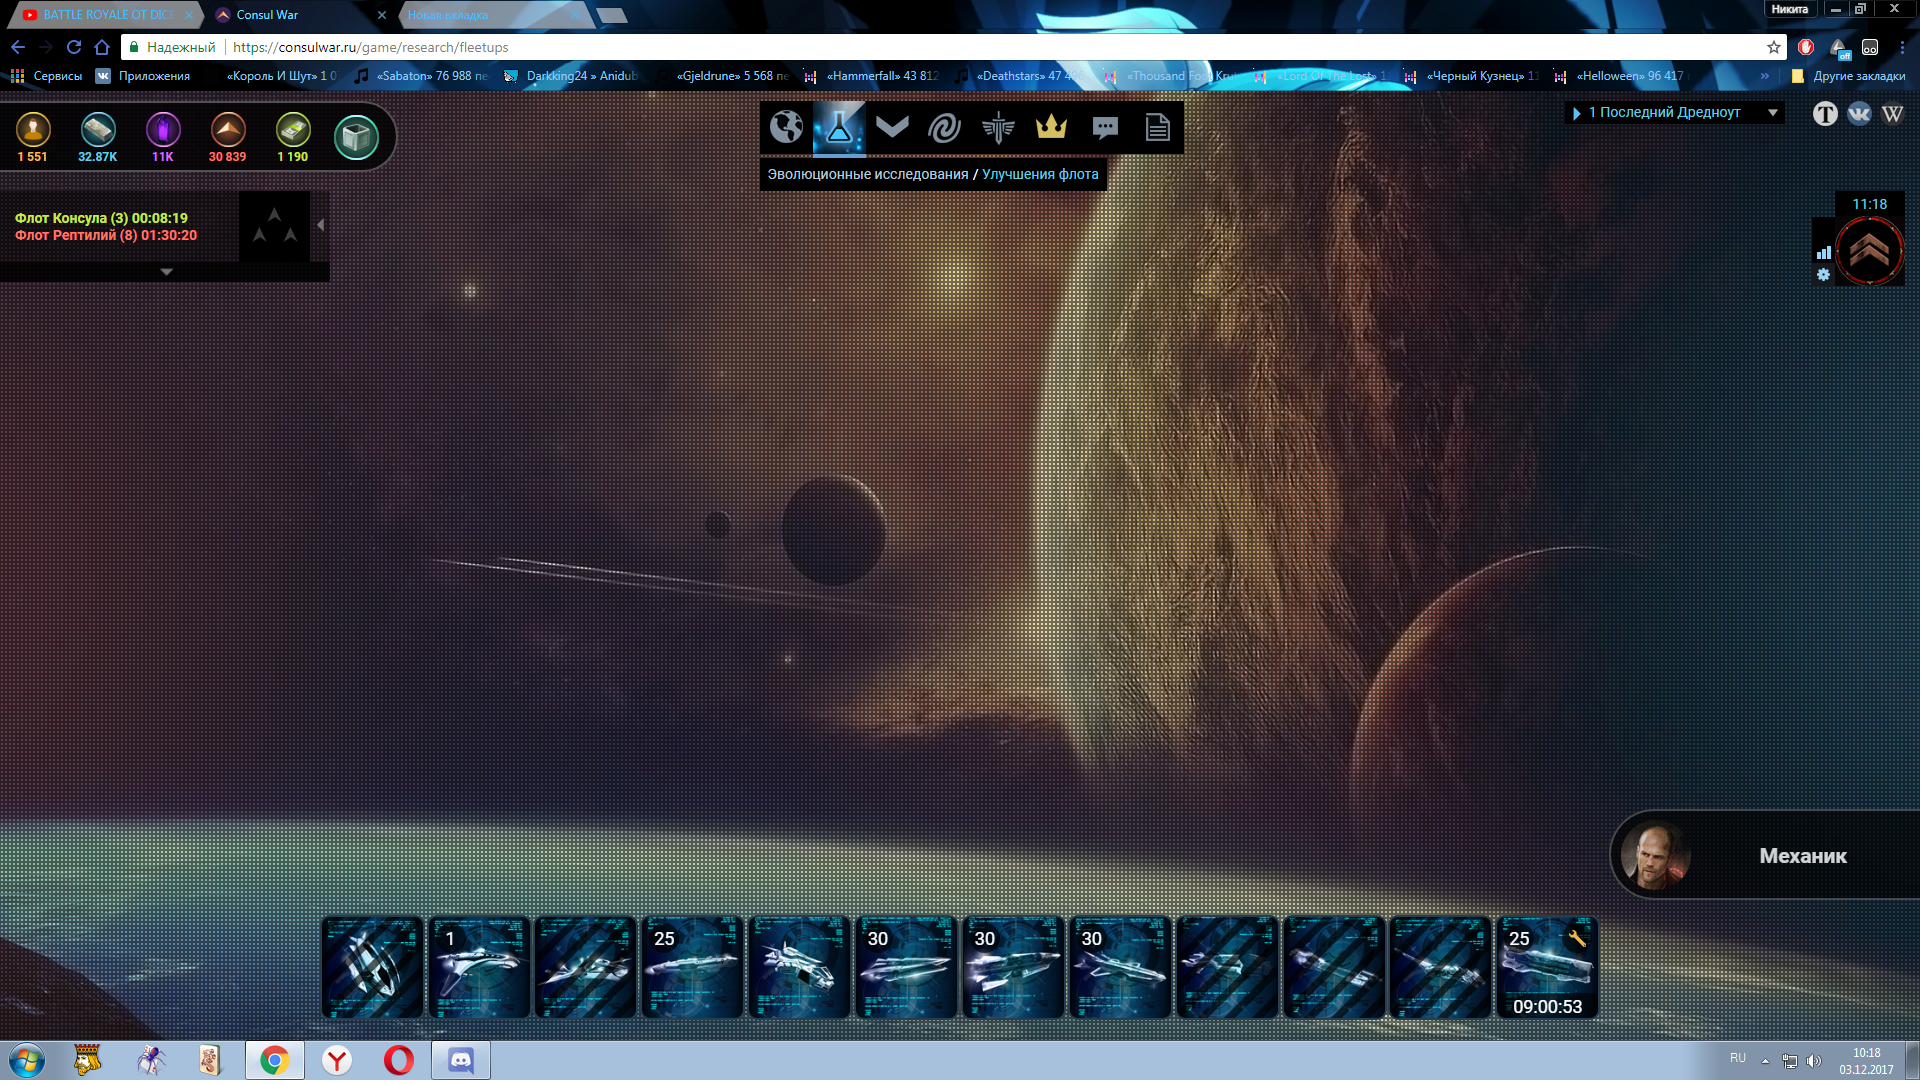Select the research flask tab
The height and width of the screenshot is (1084, 1924).
[840, 127]
